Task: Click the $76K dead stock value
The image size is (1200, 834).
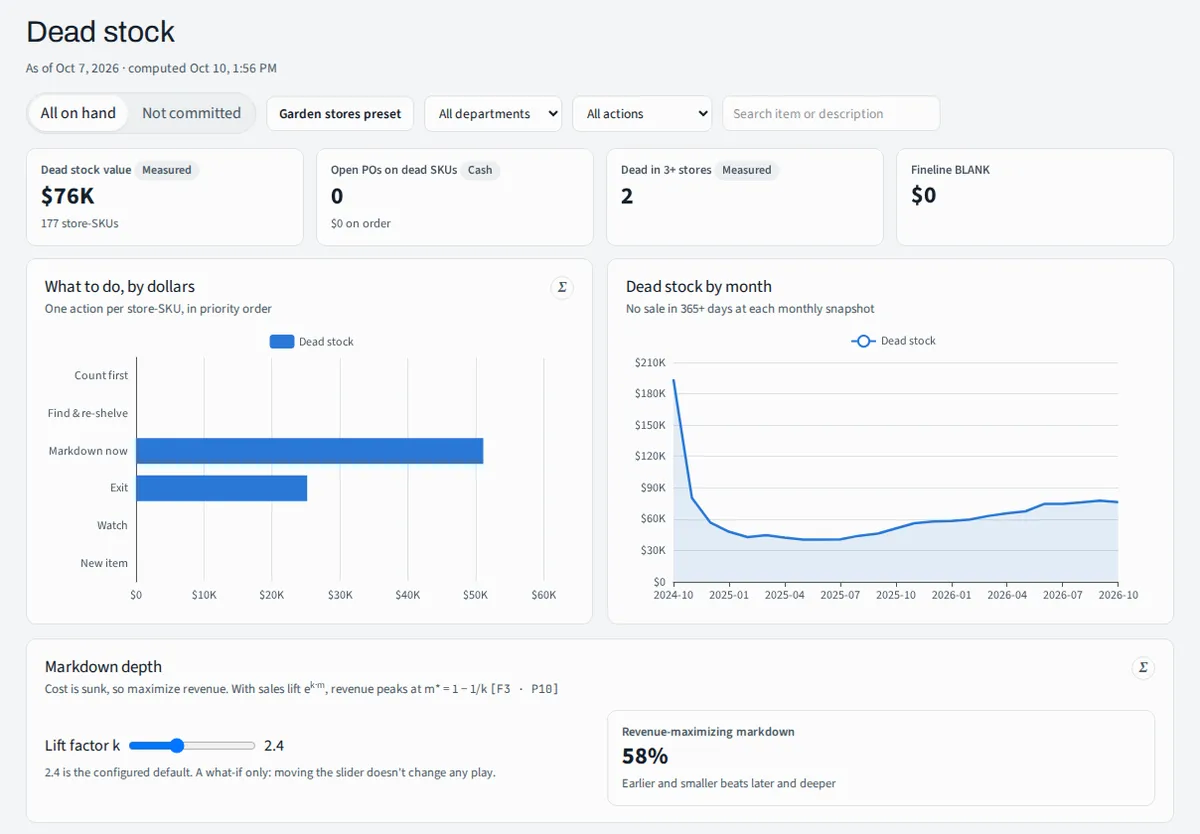Action: coord(68,196)
